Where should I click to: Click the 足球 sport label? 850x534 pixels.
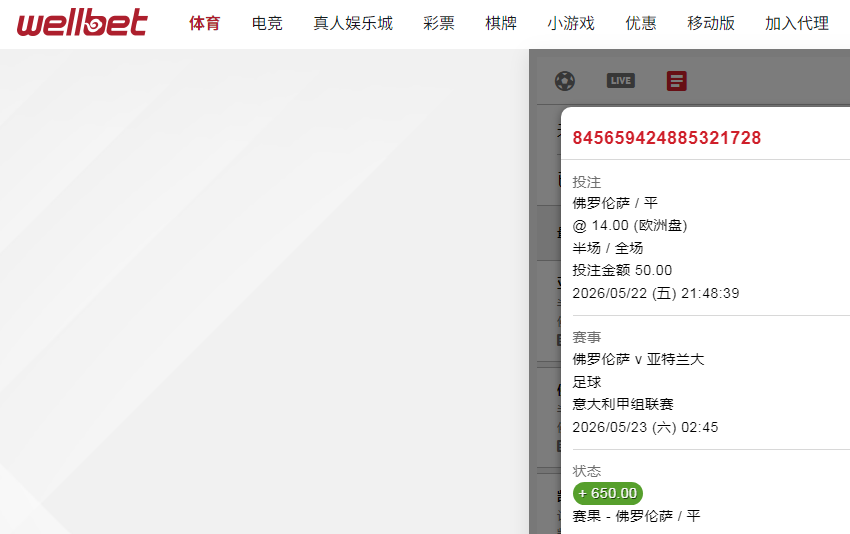587,382
